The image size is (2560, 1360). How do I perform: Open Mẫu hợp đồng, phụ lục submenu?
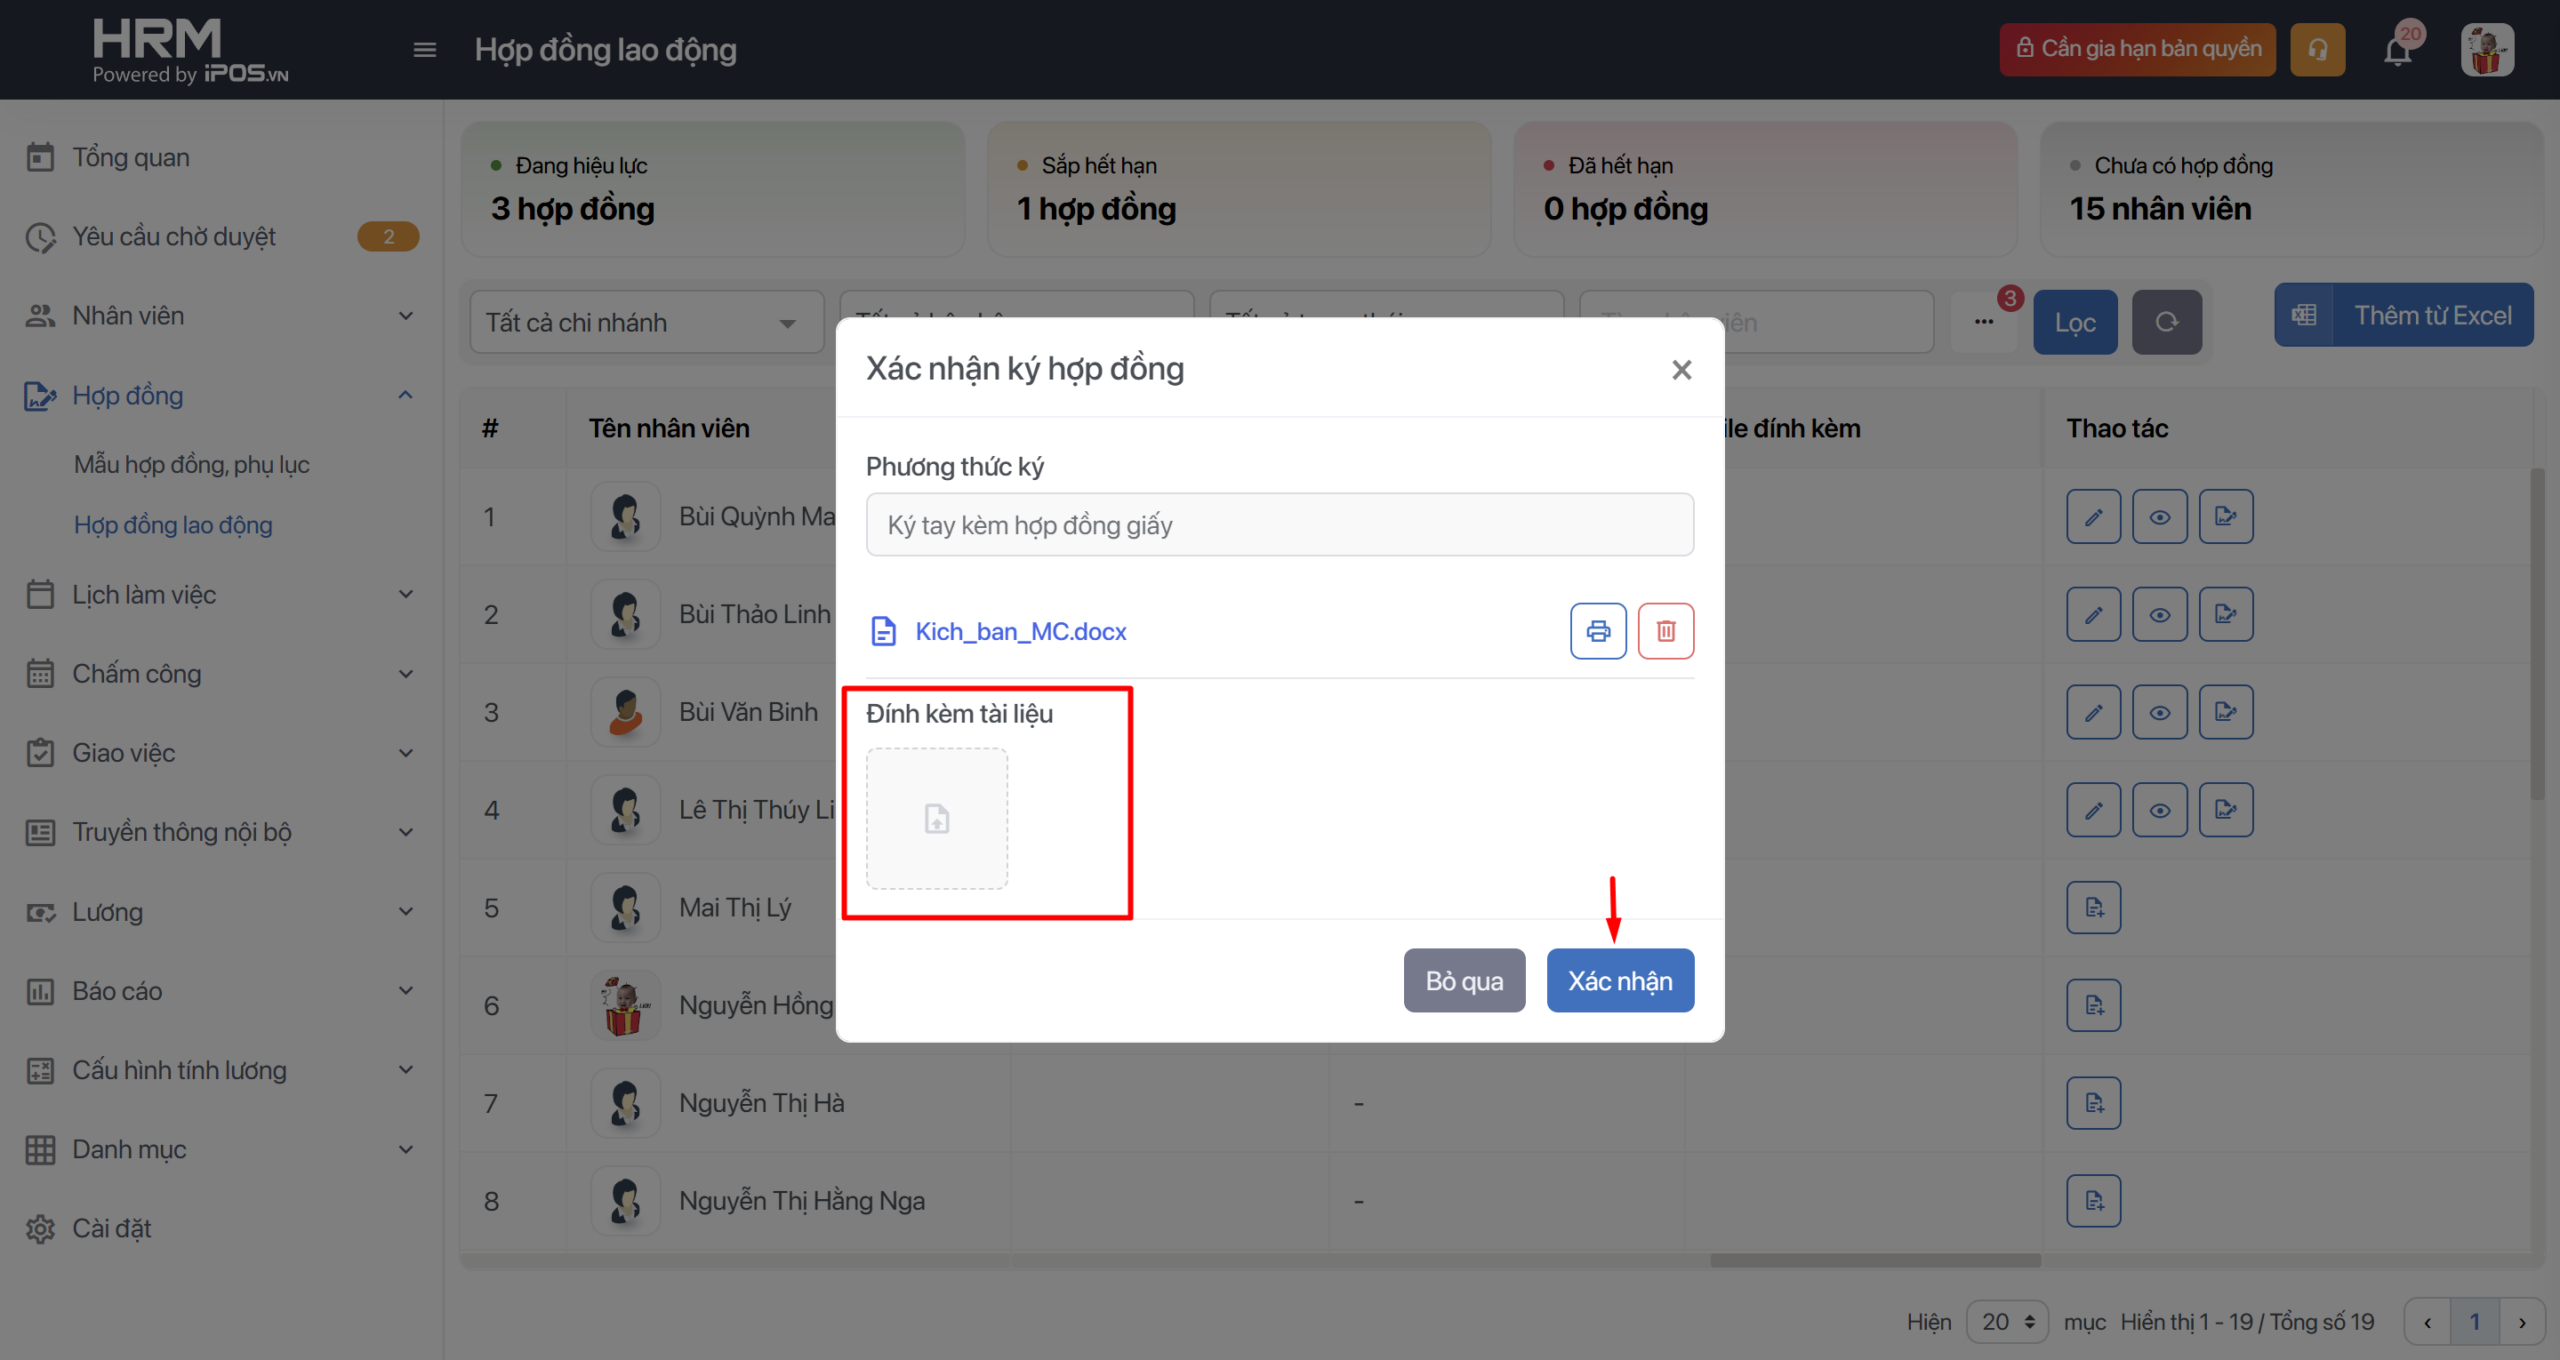click(x=191, y=465)
